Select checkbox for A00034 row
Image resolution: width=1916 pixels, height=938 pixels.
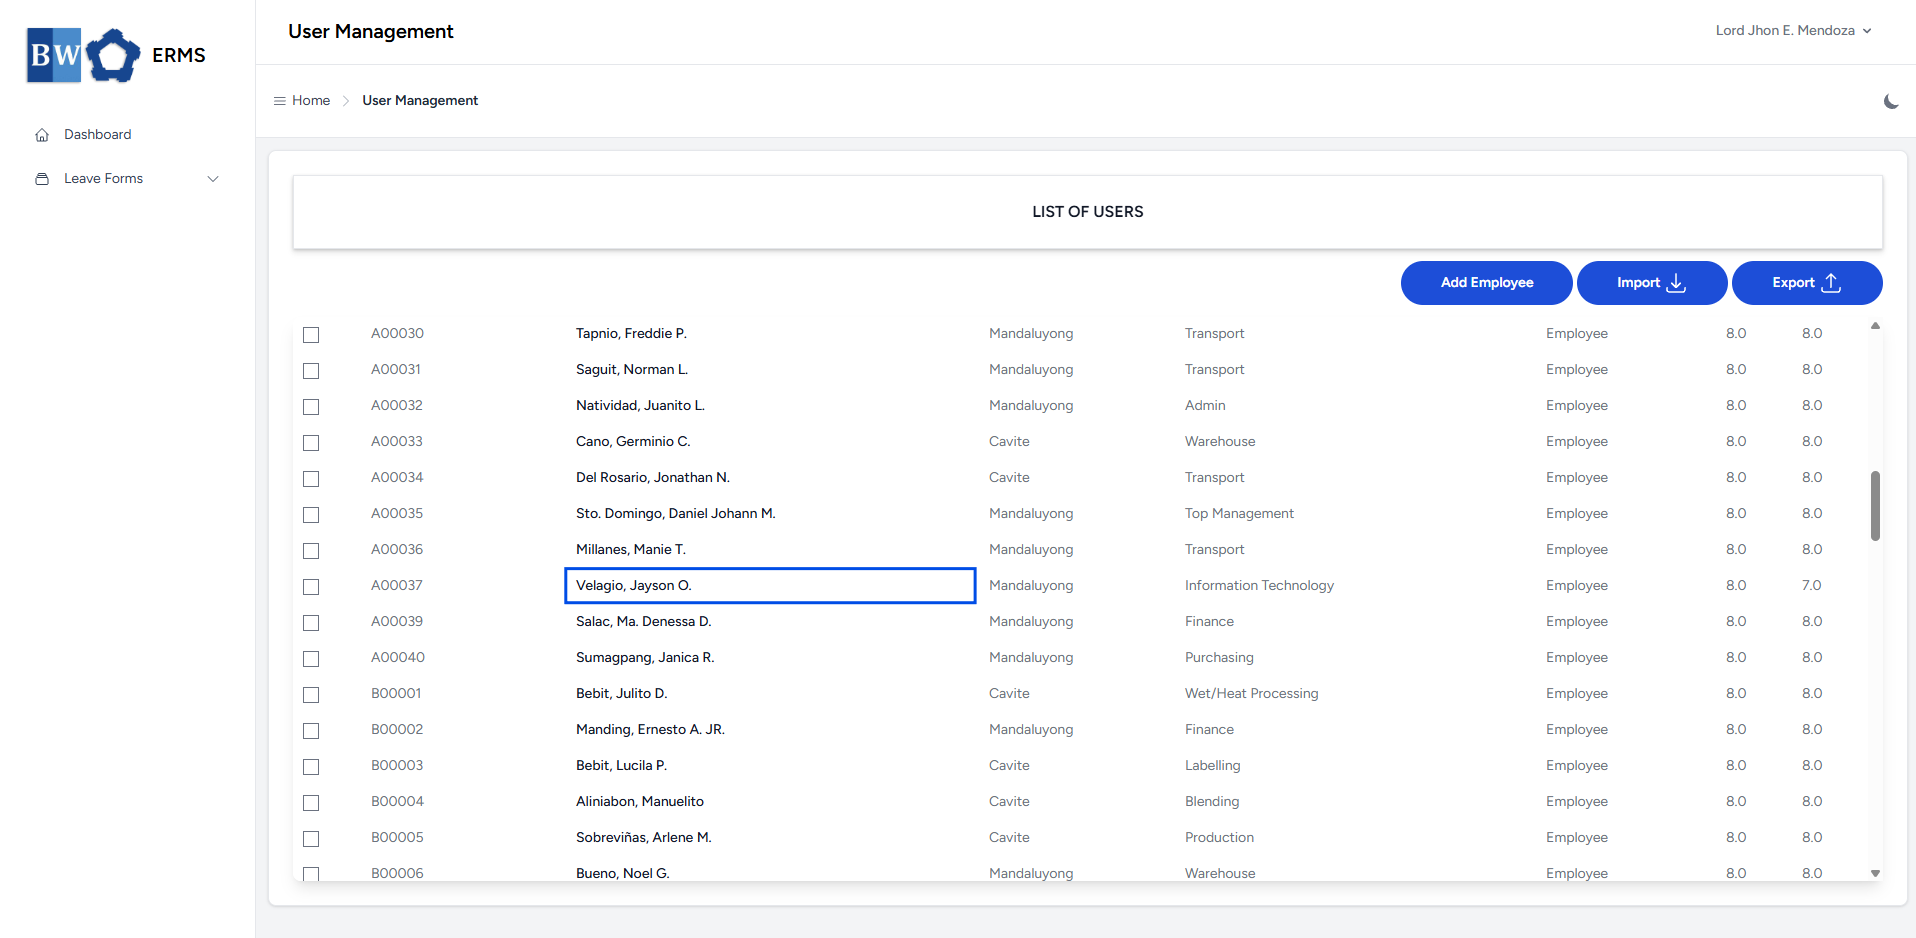311,479
